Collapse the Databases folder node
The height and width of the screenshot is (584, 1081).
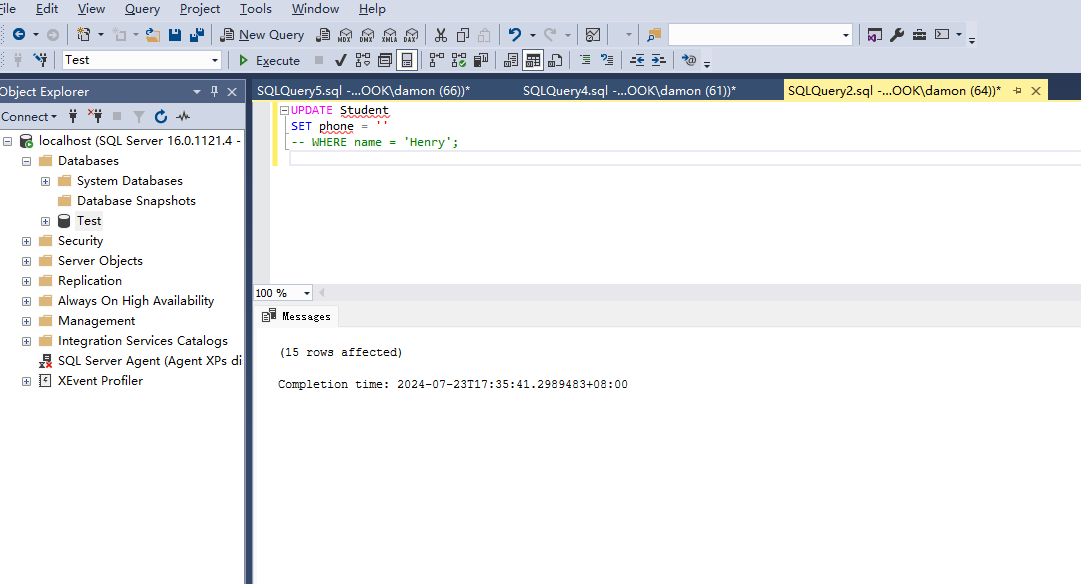click(x=26, y=161)
